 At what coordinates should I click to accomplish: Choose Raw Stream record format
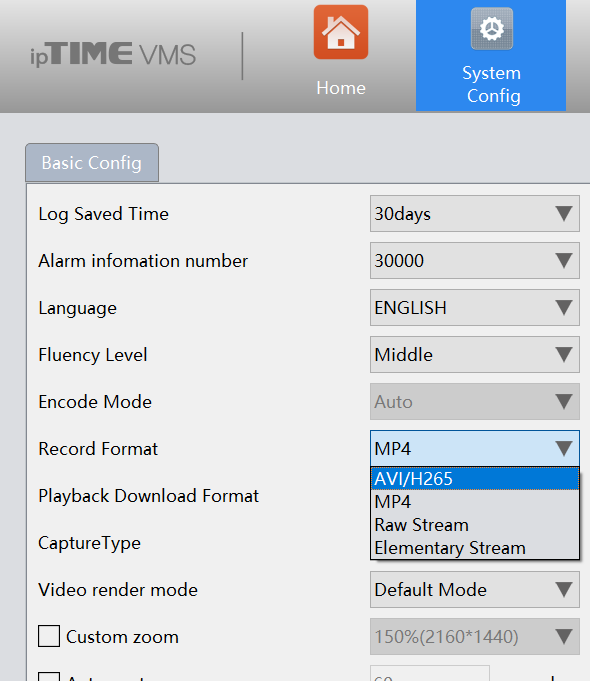pos(475,525)
